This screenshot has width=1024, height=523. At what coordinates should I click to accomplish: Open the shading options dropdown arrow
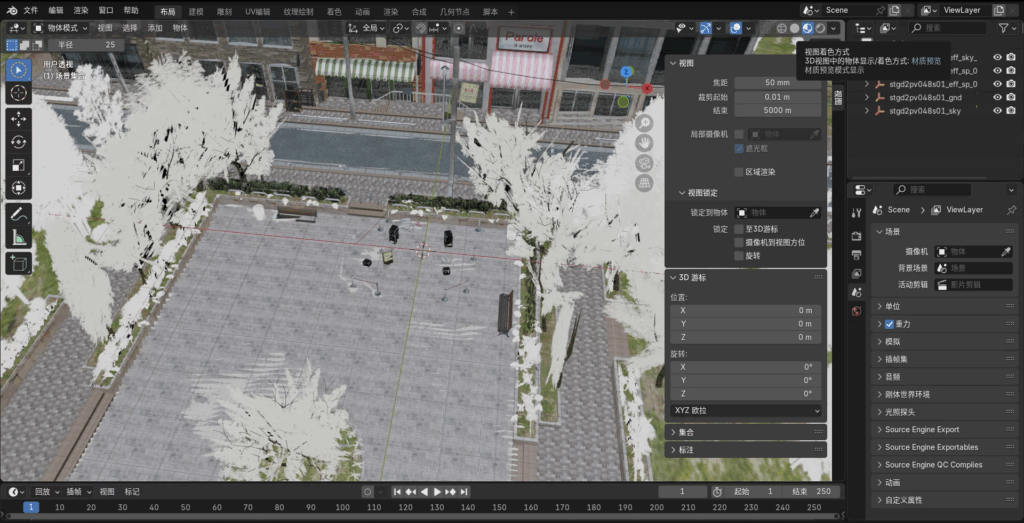tap(835, 28)
